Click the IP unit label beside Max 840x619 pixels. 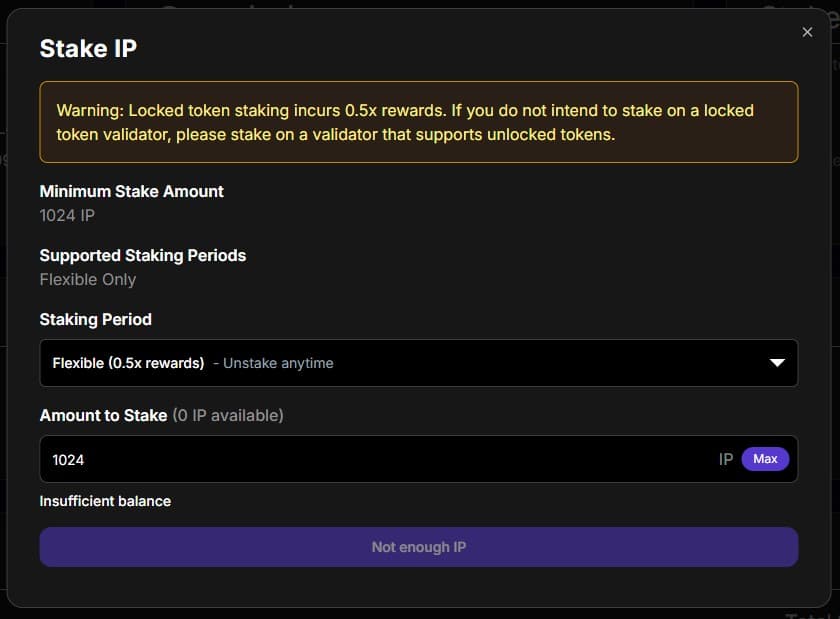[x=726, y=459]
